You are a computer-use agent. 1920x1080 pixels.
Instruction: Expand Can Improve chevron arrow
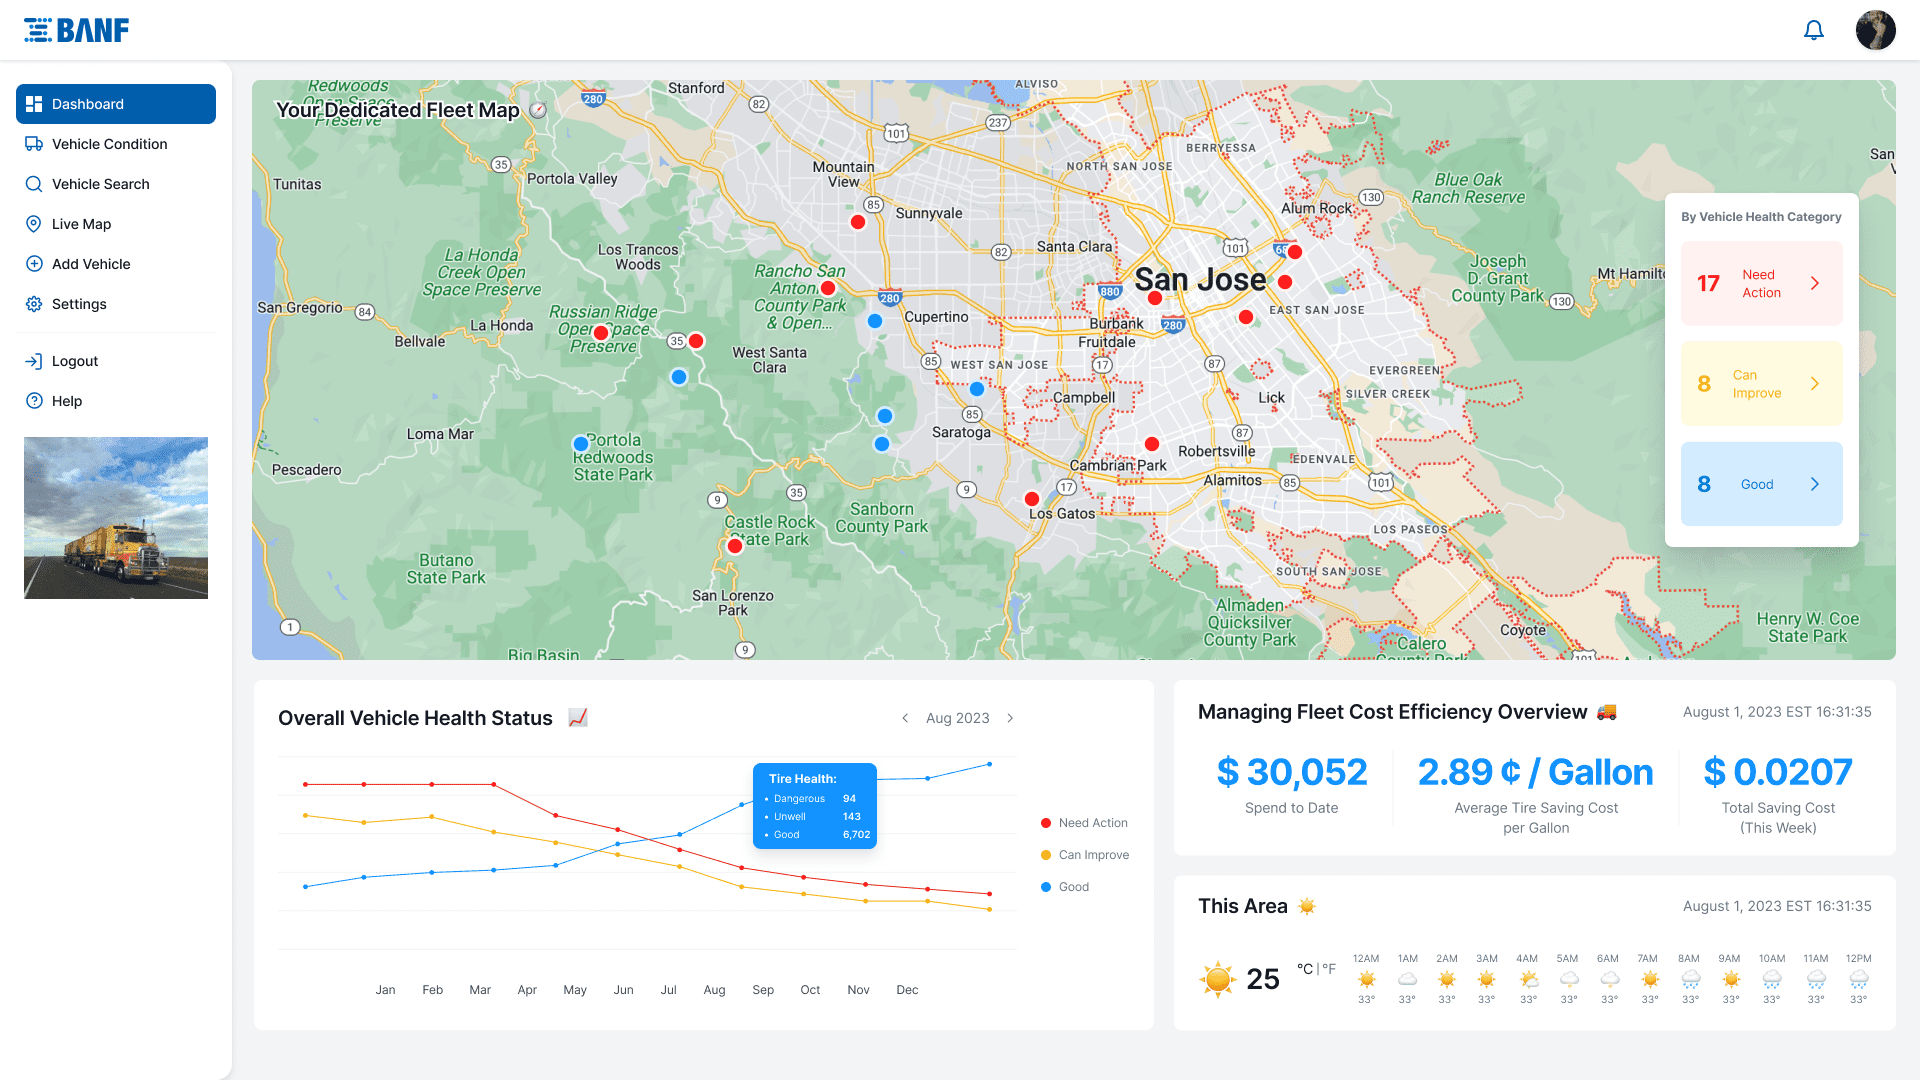coord(1815,384)
